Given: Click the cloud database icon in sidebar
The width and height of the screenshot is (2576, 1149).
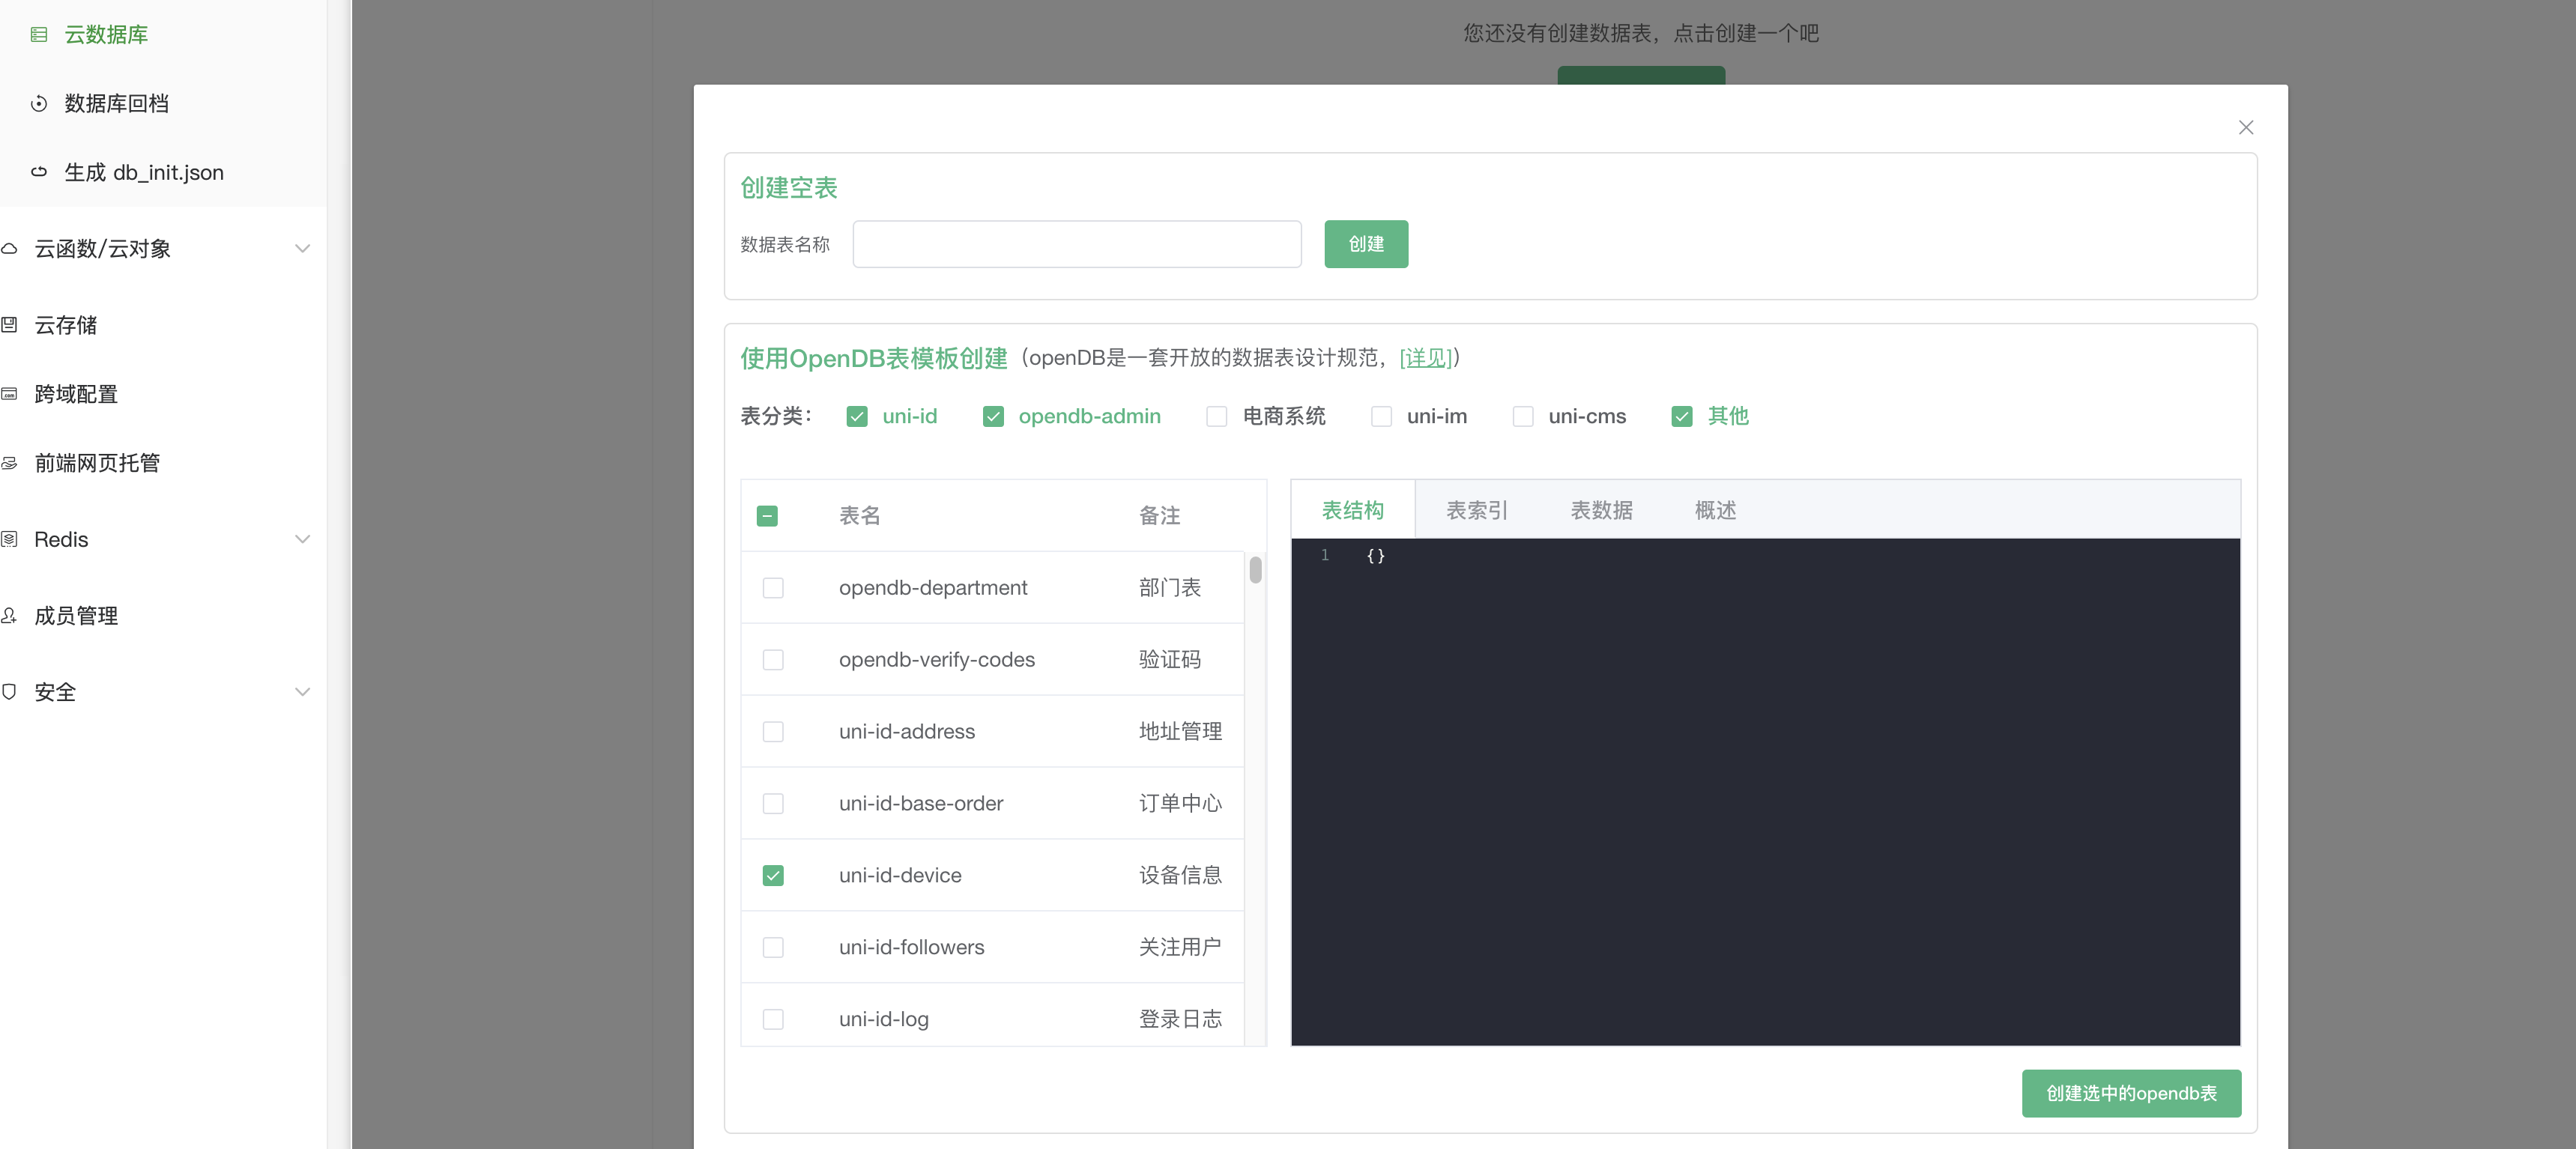Looking at the screenshot, I should click(x=39, y=35).
